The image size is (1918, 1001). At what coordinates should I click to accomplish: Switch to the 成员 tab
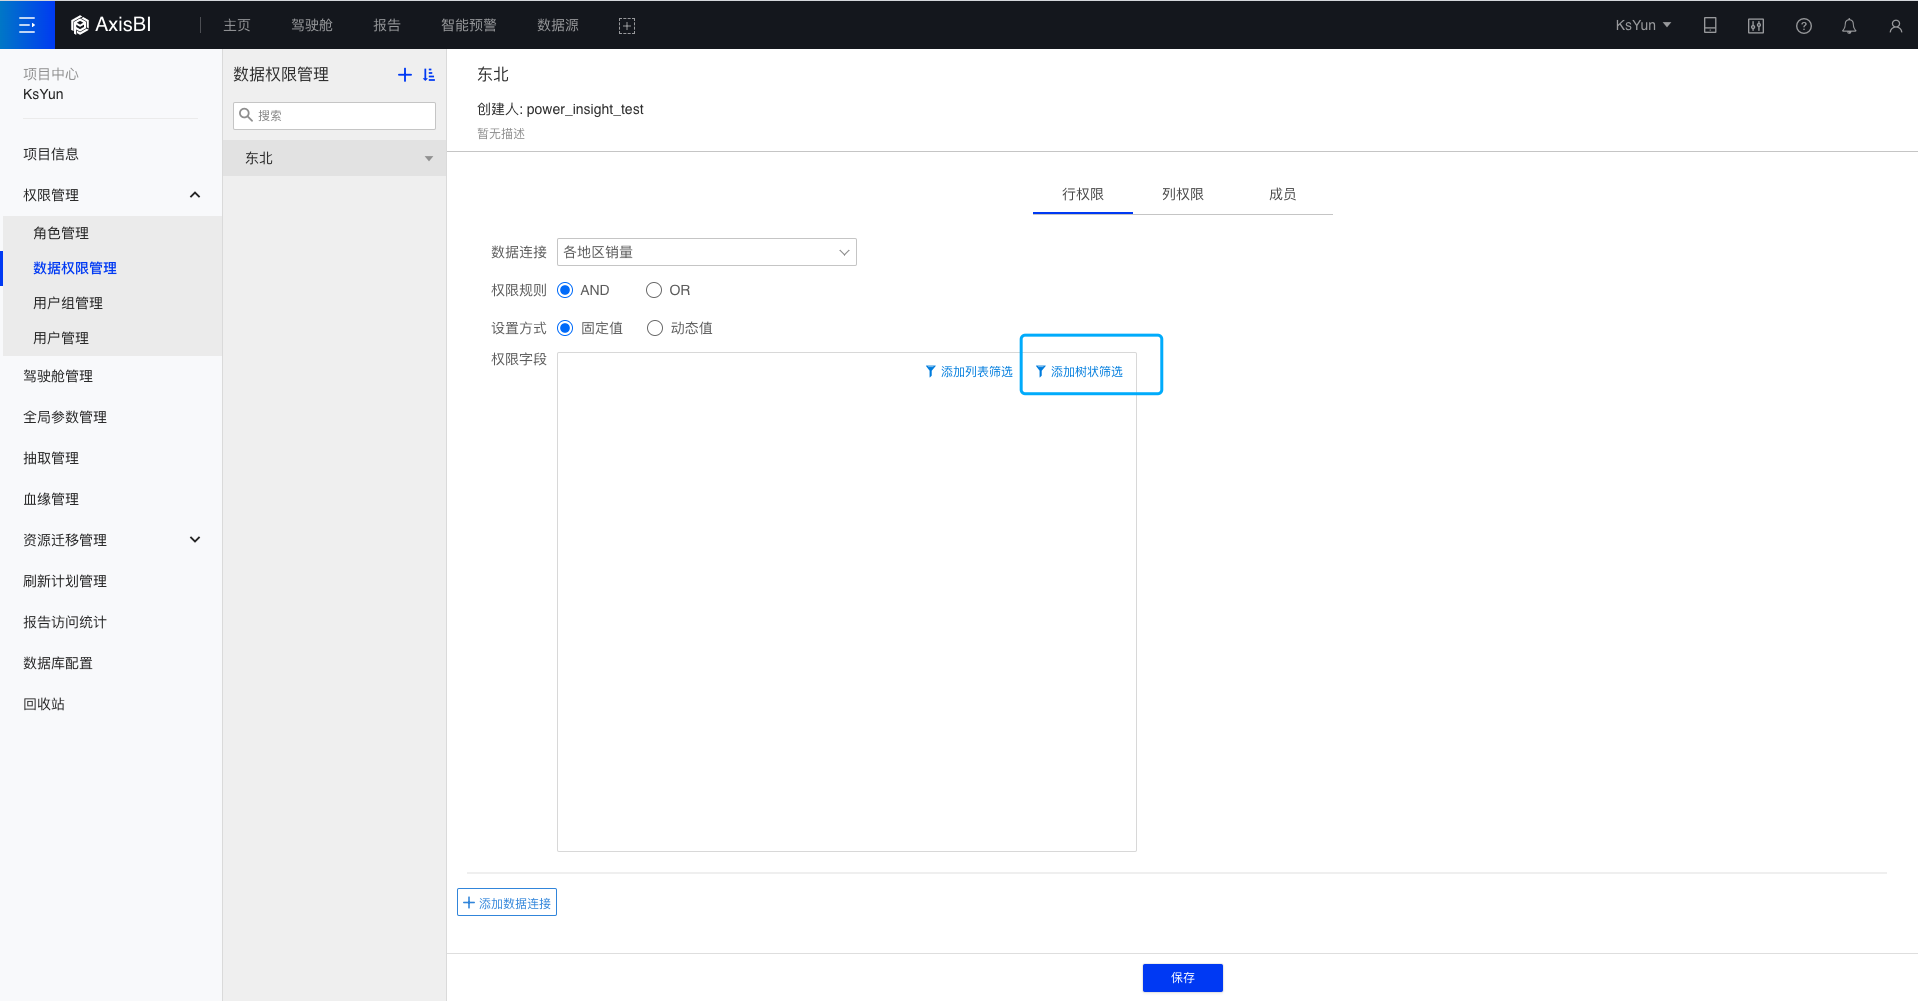[1282, 194]
